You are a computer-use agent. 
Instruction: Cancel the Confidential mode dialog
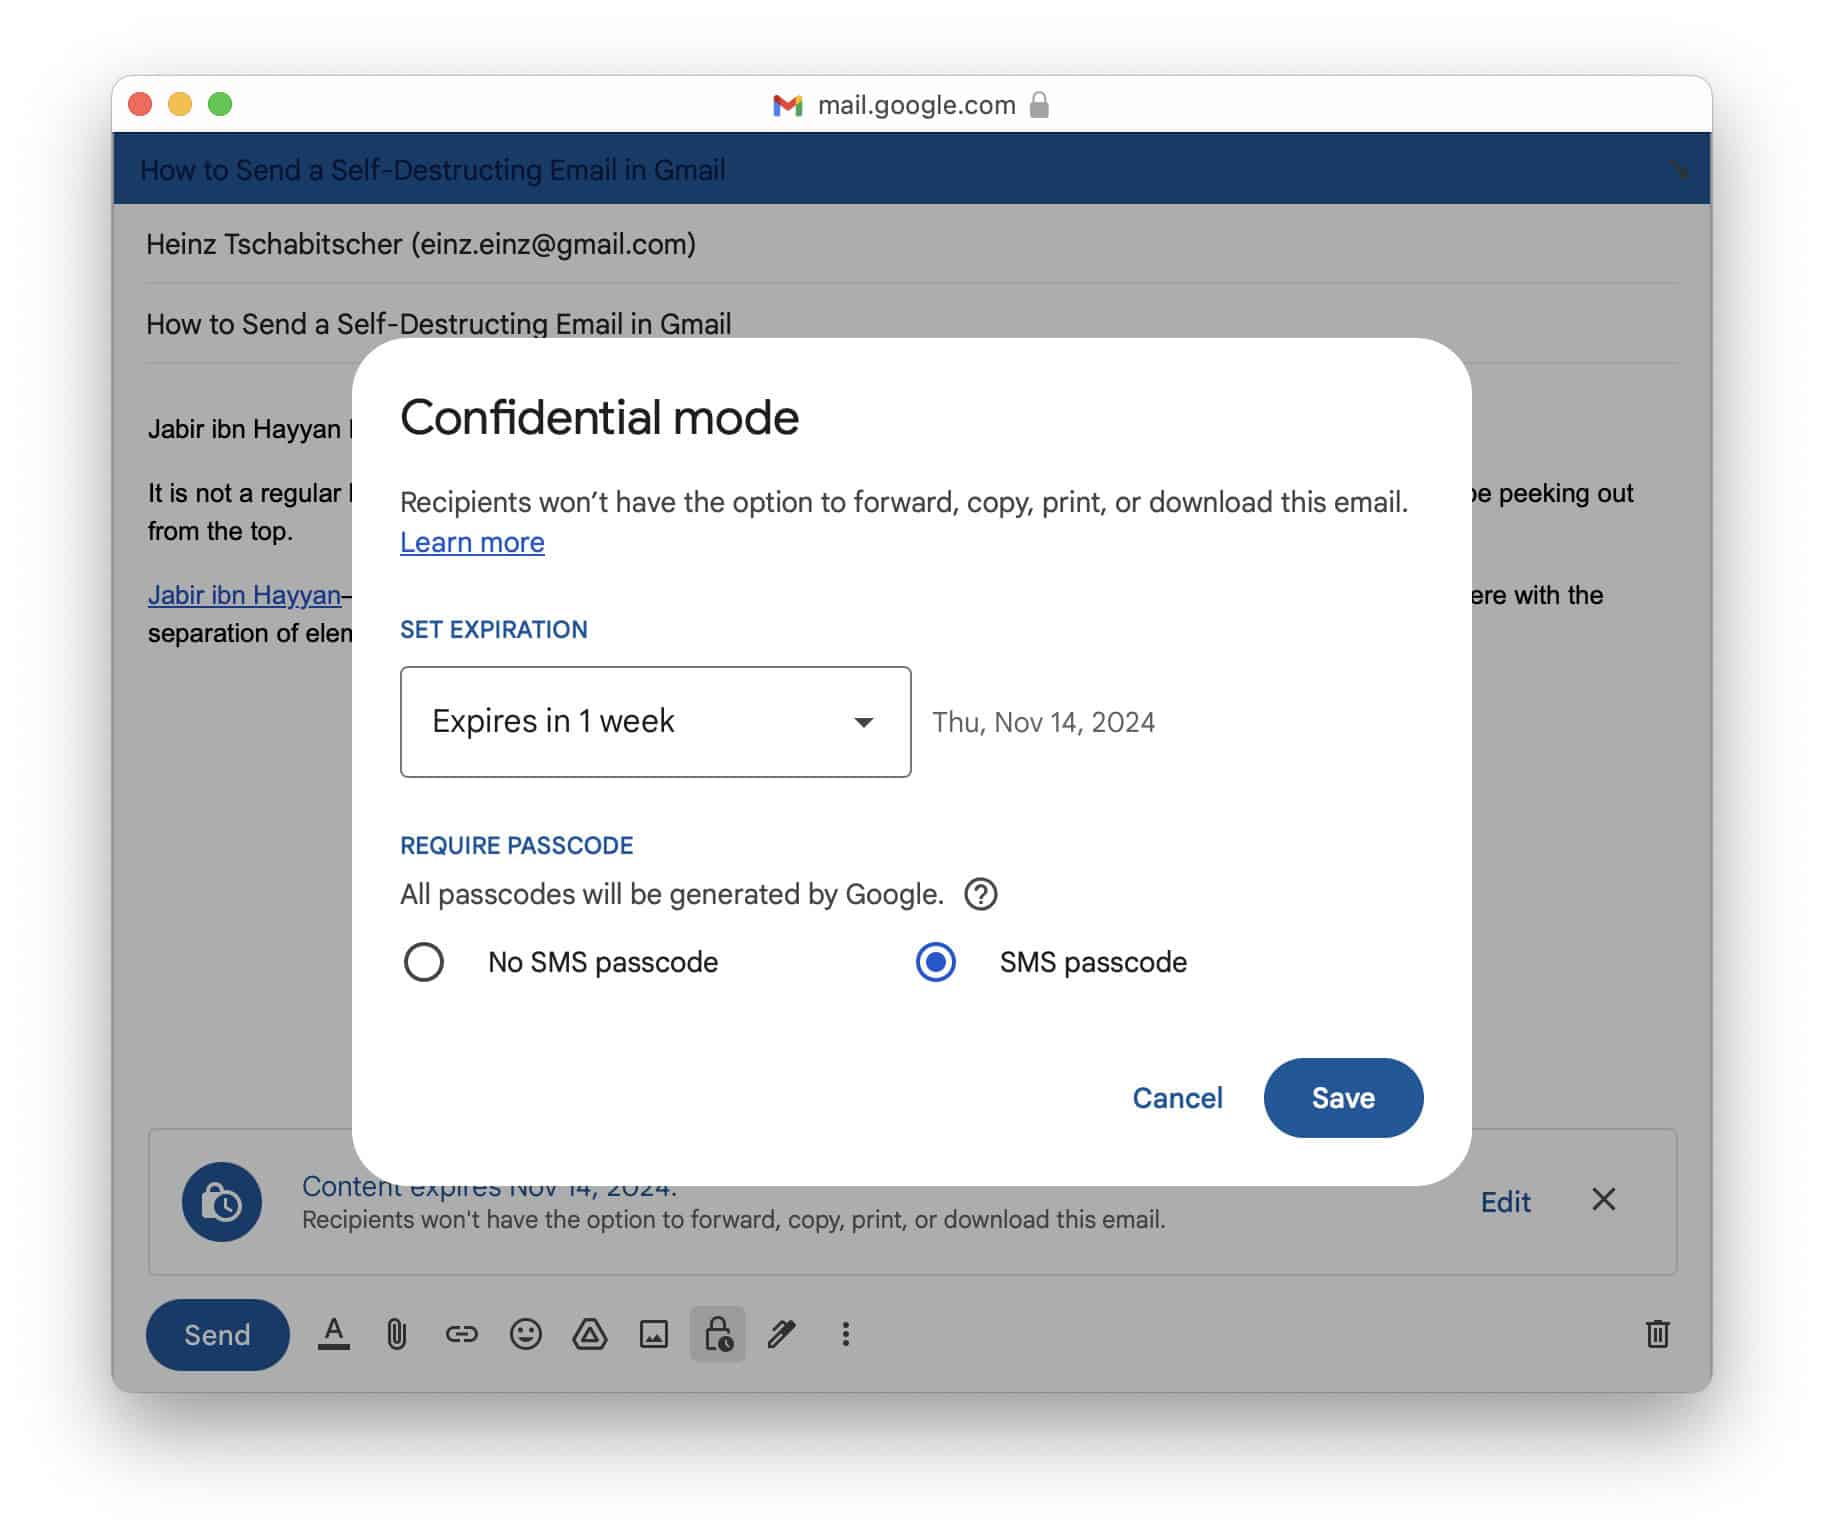click(1177, 1097)
